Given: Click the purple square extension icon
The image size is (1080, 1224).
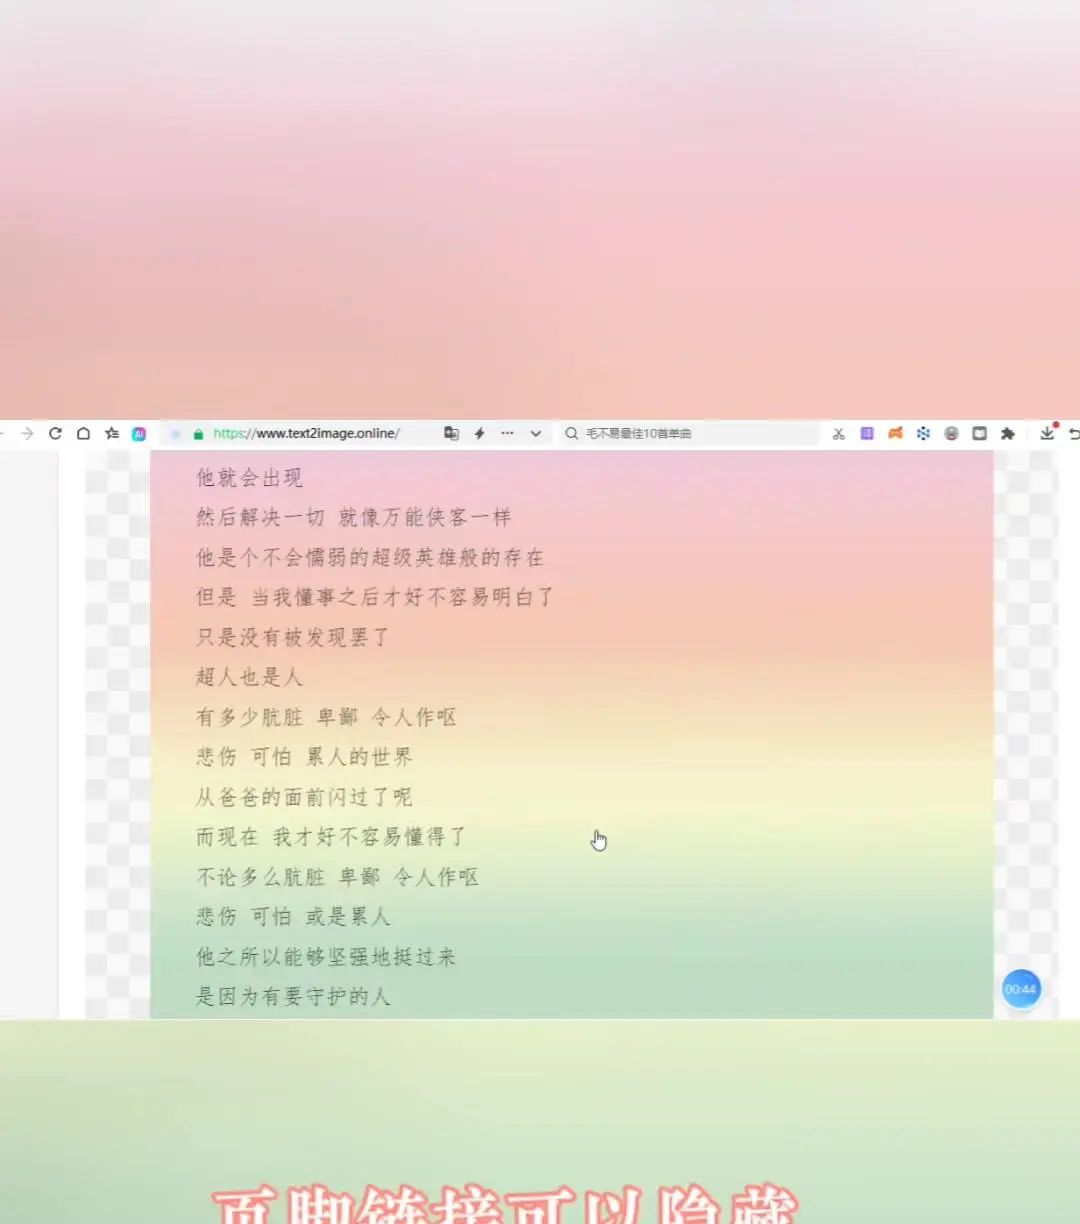Looking at the screenshot, I should pos(866,433).
